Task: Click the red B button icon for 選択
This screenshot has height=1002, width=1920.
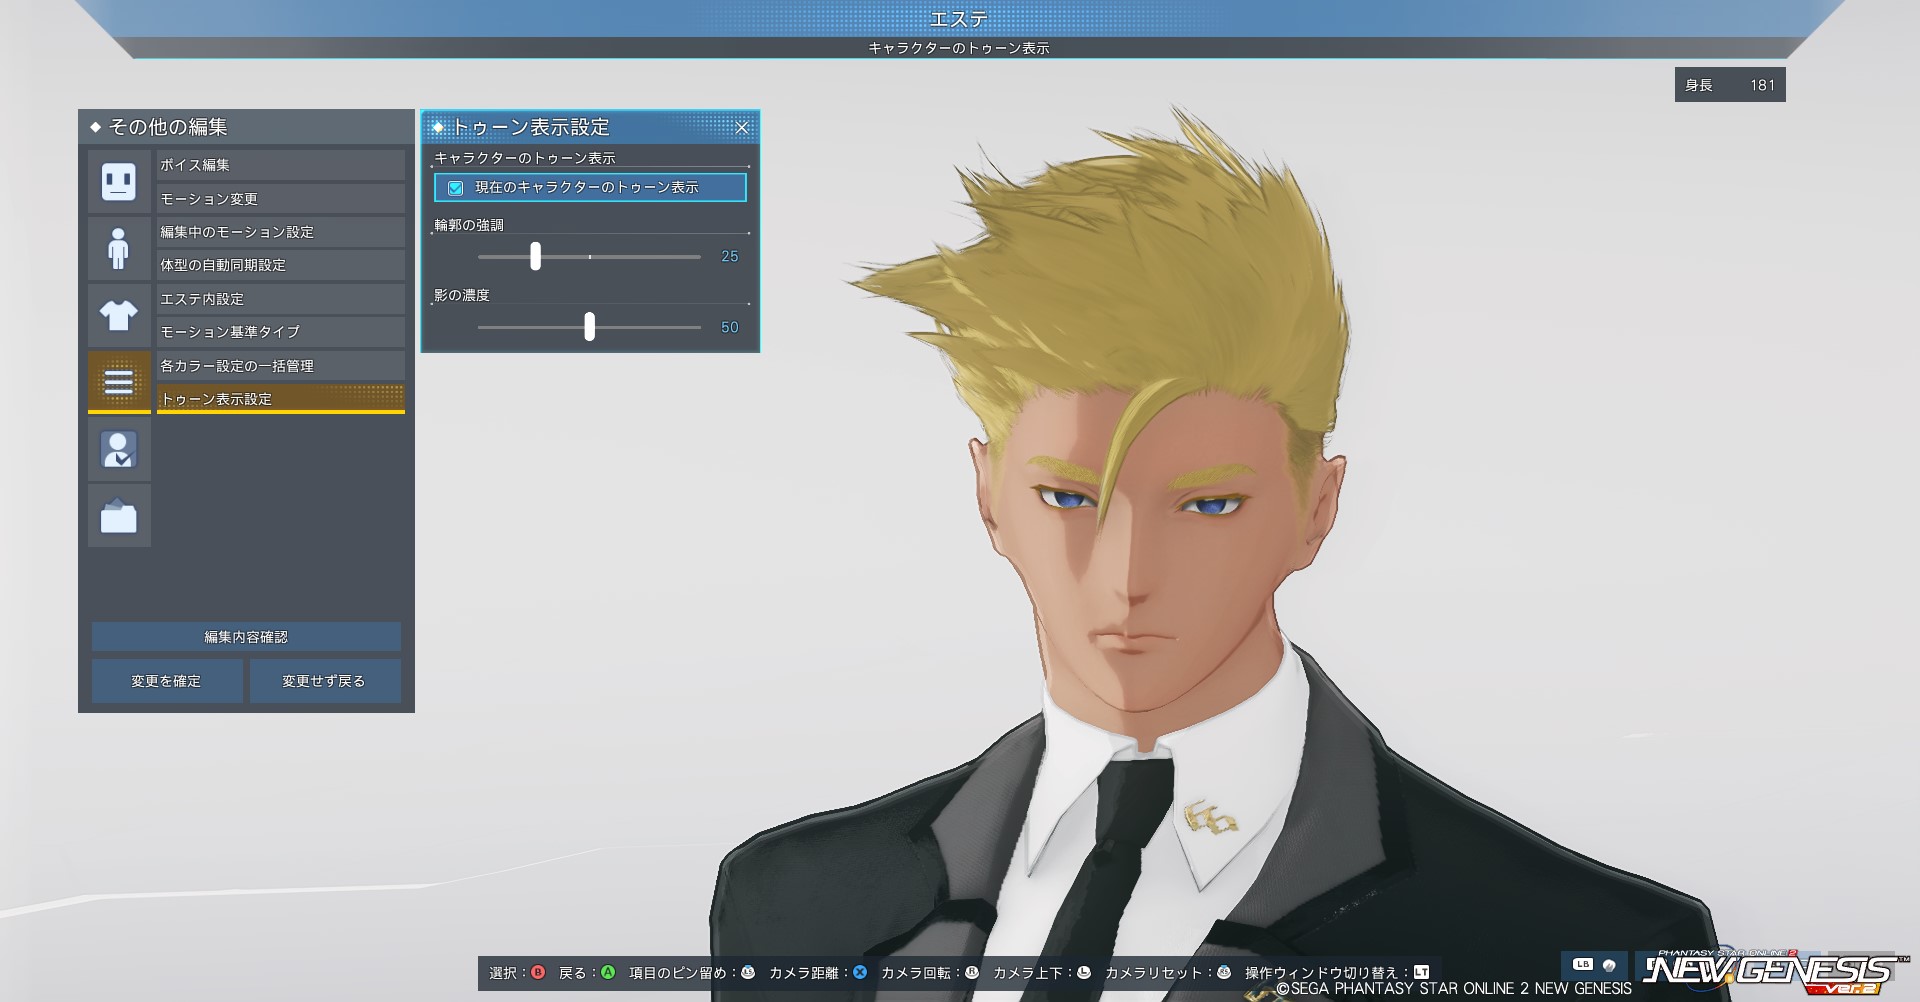Action: tap(538, 972)
